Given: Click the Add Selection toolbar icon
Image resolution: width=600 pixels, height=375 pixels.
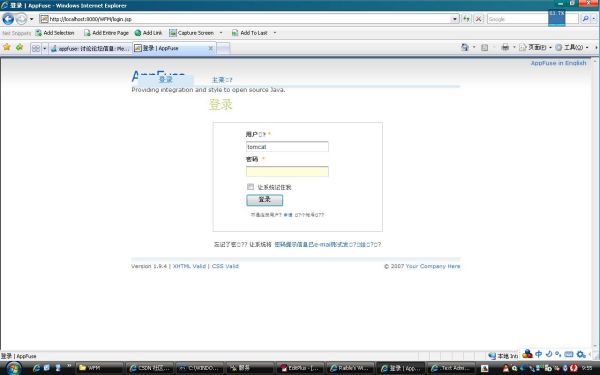Looking at the screenshot, I should pos(39,33).
